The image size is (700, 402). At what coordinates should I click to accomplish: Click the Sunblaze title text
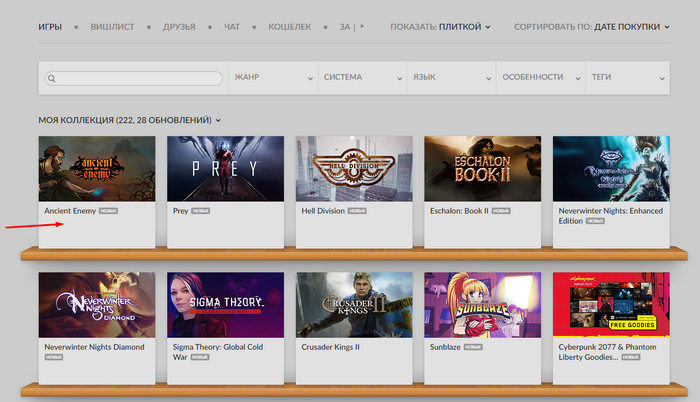pos(445,347)
